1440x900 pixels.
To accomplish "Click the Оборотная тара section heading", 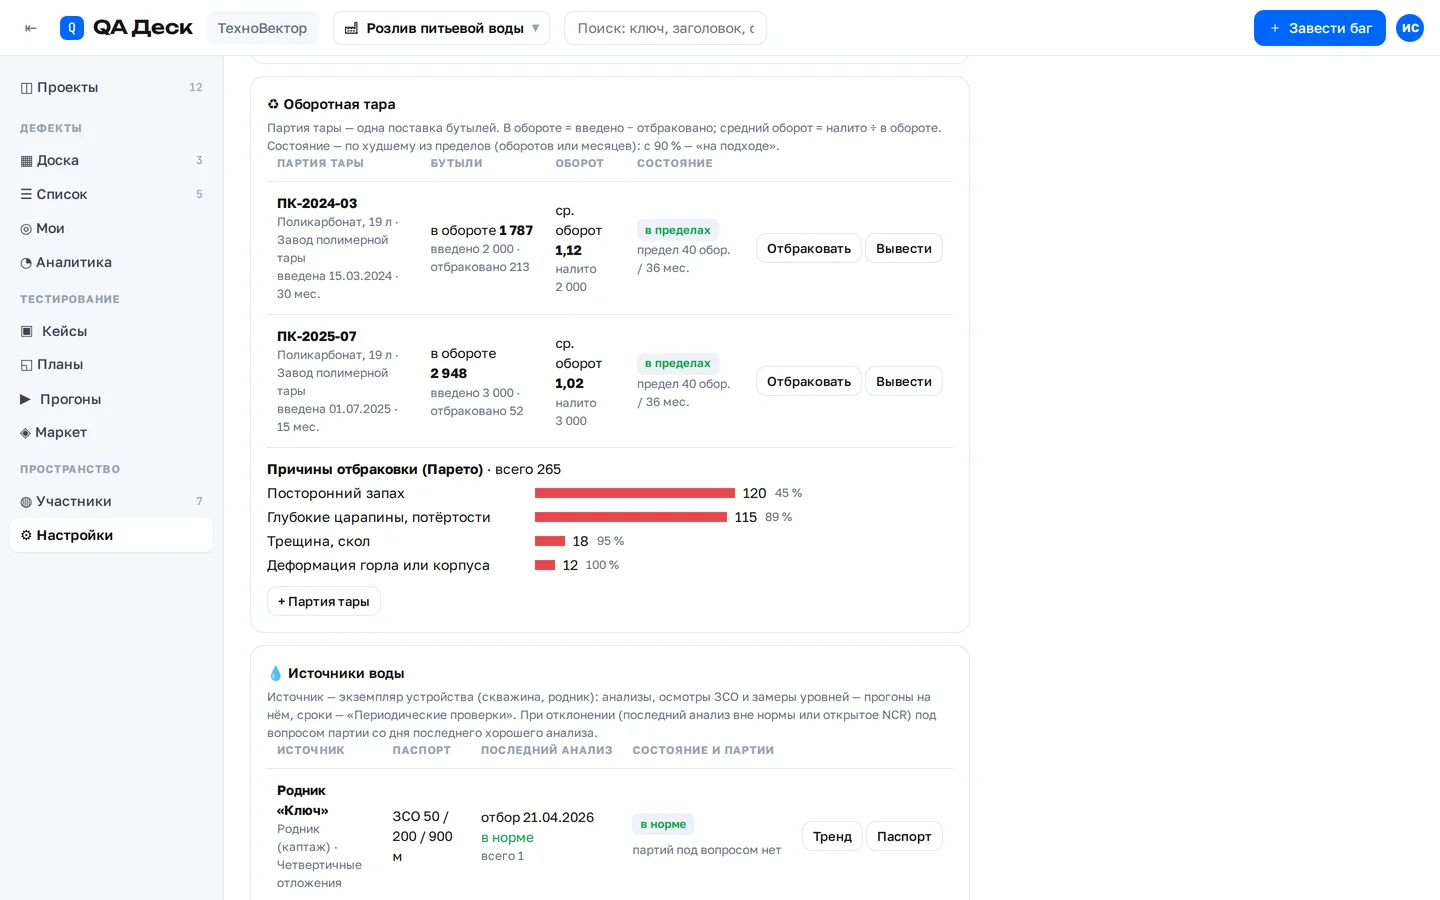I will click(x=331, y=104).
